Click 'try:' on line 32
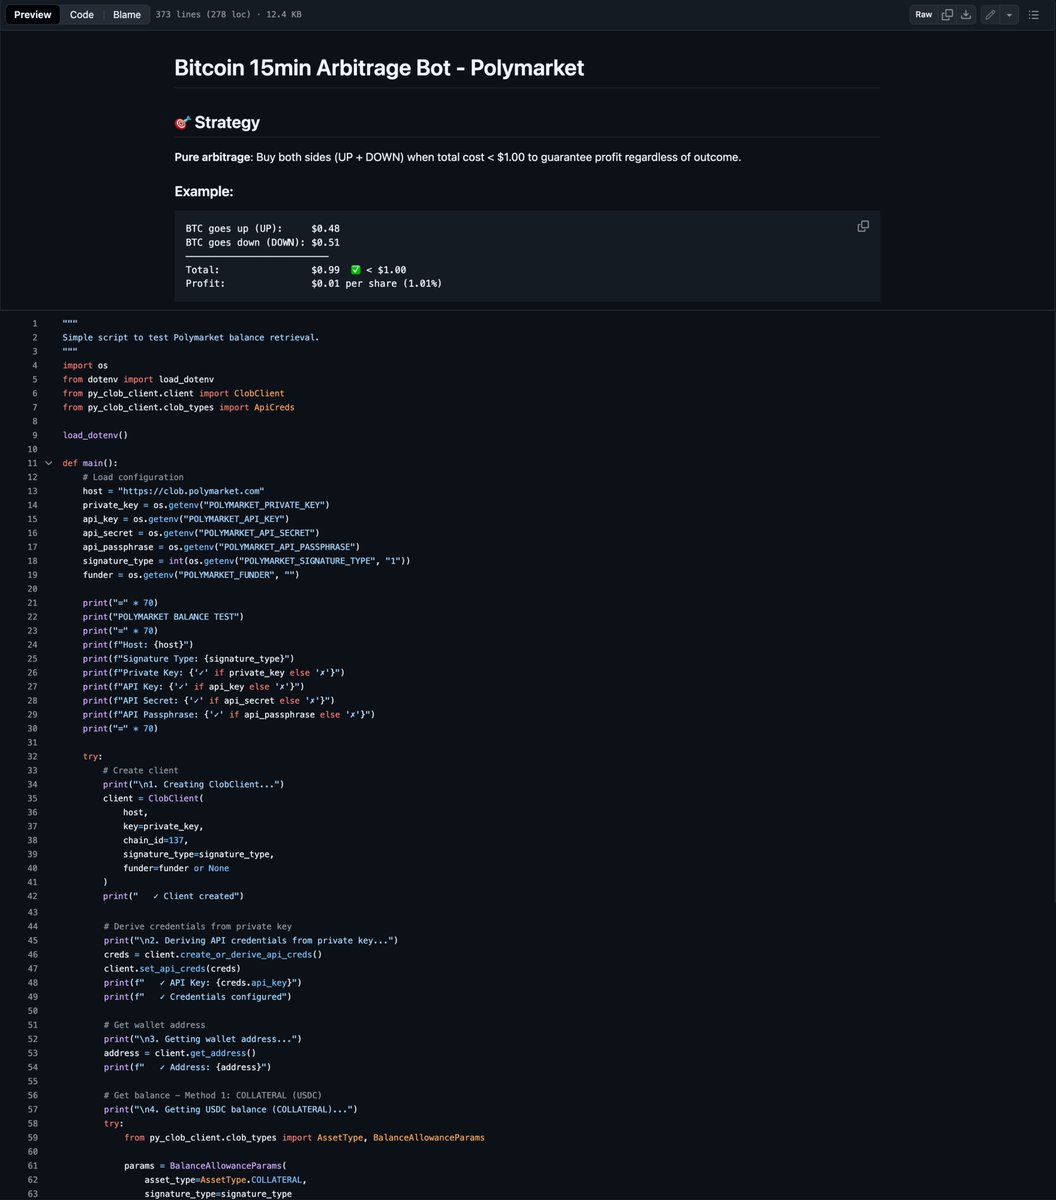Screen dimensions: 1056x1200 pyautogui.click(x=92, y=756)
